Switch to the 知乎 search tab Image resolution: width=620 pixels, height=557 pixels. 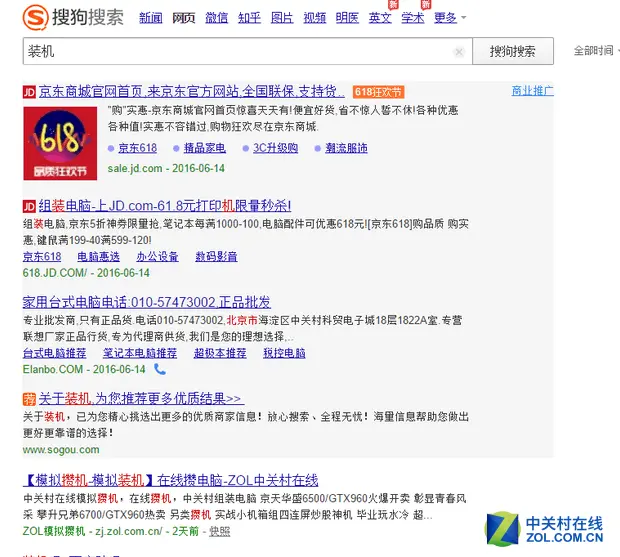pyautogui.click(x=249, y=18)
